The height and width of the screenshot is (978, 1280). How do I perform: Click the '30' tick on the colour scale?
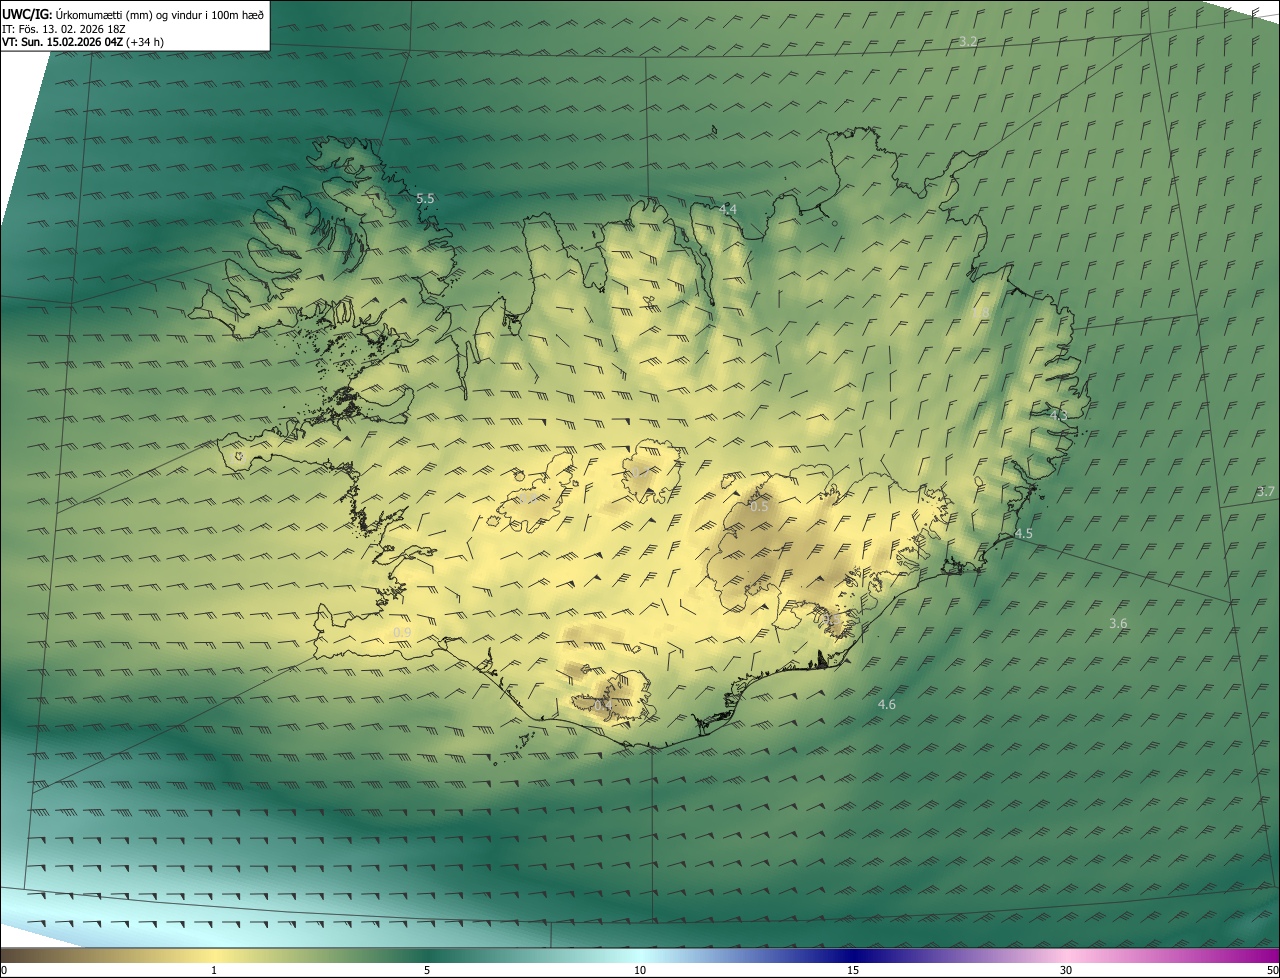pos(1066,971)
